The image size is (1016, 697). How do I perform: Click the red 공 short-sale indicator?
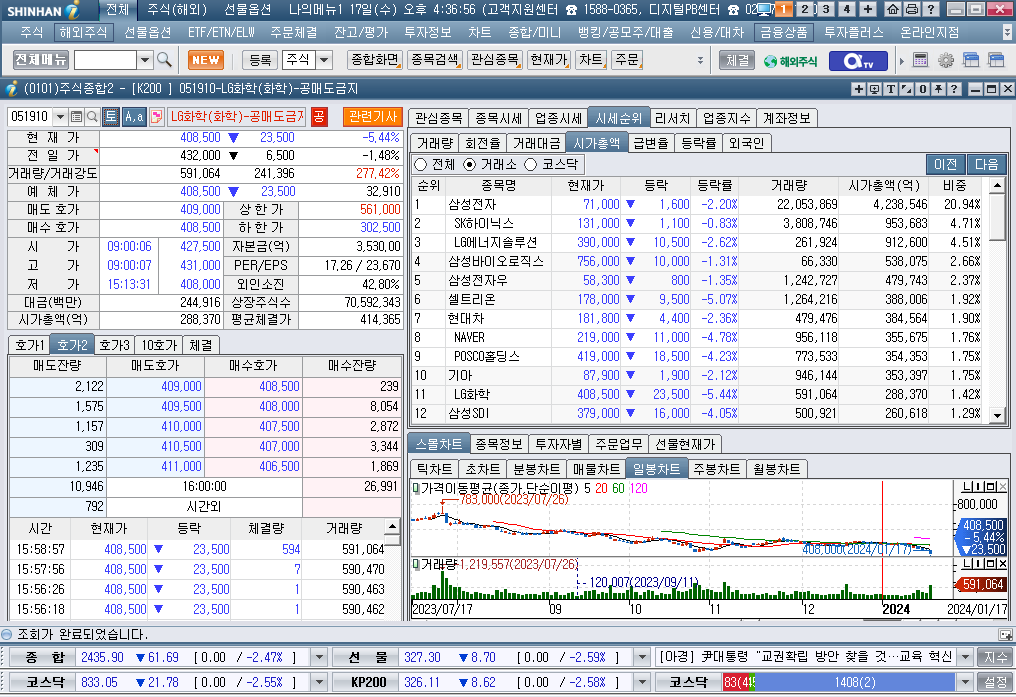319,117
